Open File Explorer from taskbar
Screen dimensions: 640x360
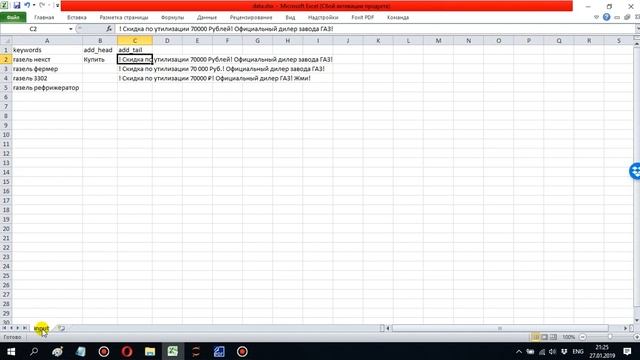pyautogui.click(x=150, y=351)
